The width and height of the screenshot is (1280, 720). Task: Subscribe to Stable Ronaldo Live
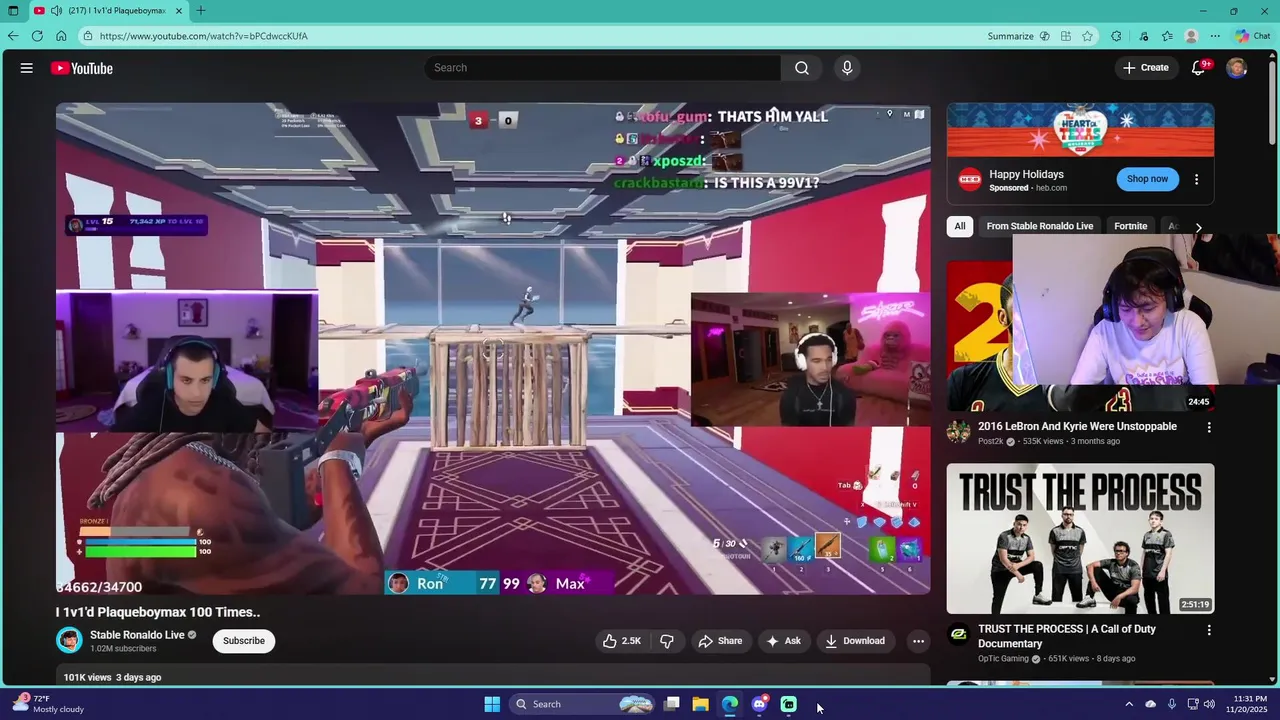244,641
